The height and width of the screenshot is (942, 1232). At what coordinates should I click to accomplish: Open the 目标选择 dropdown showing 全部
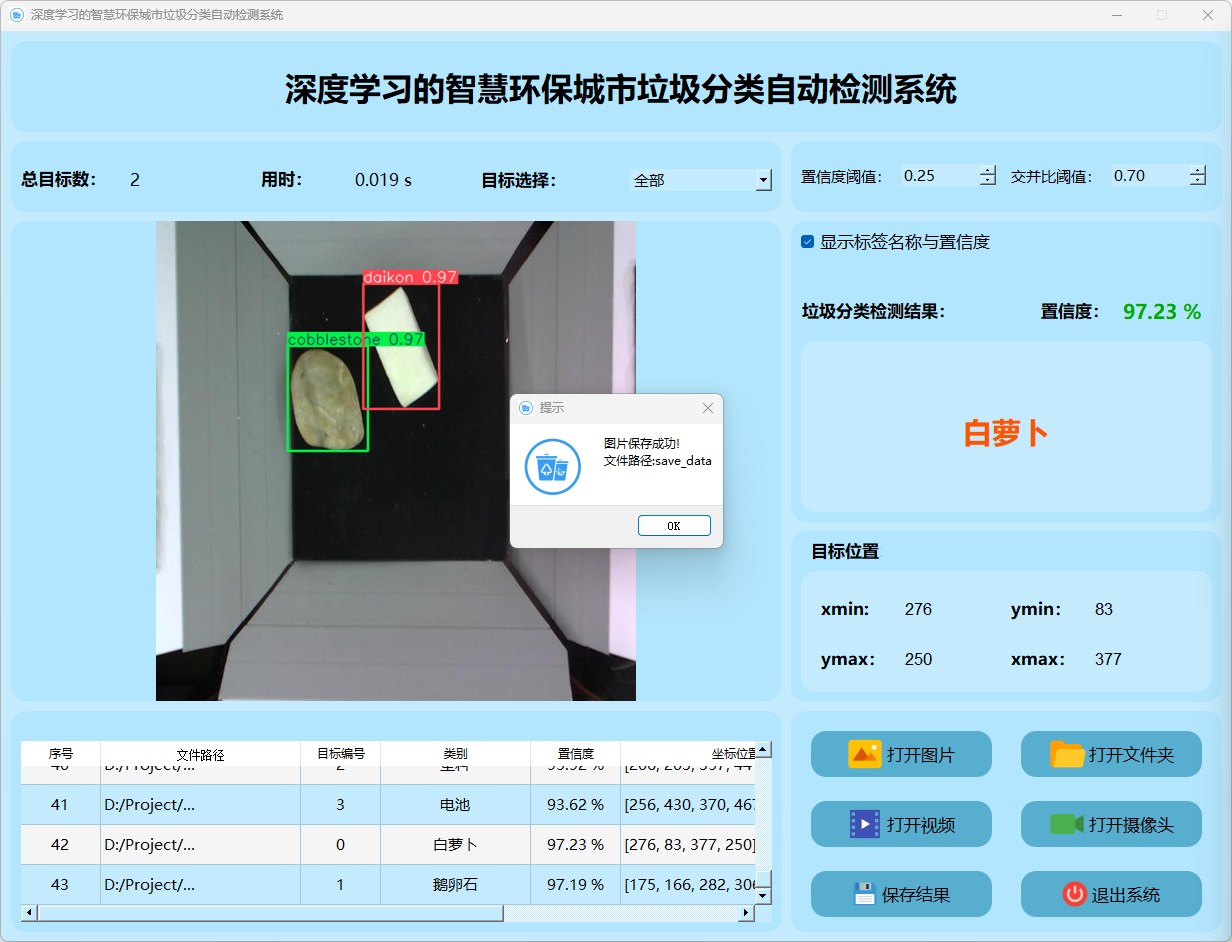click(764, 180)
